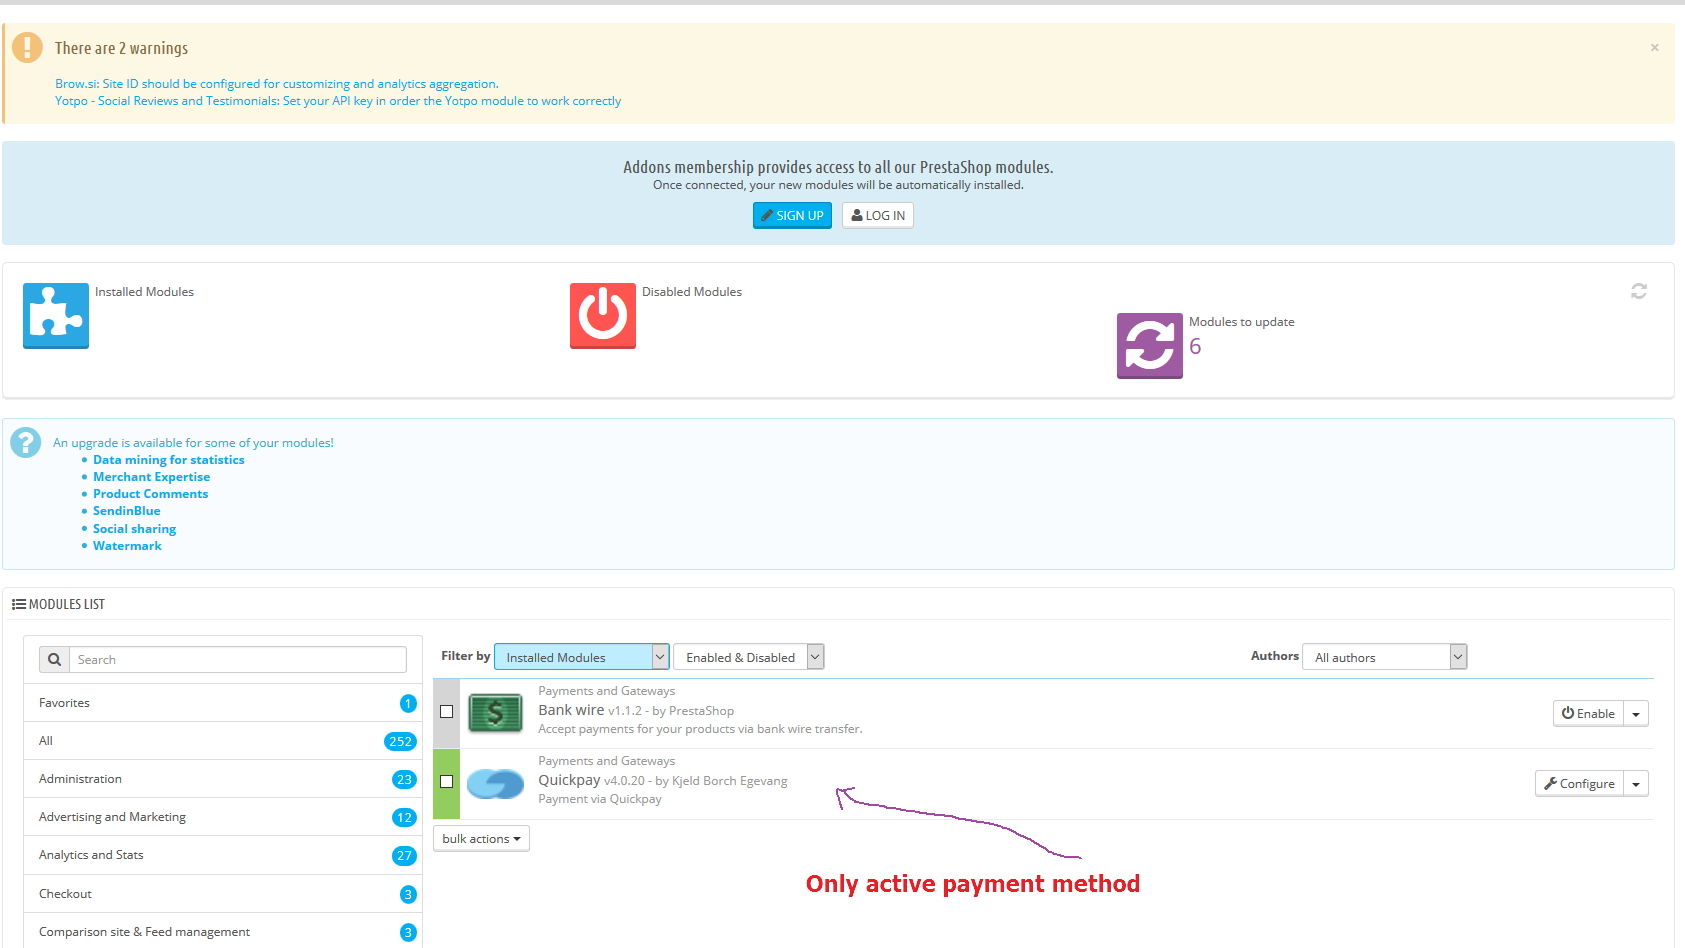Open the SendinBlue upgrade link

127,511
